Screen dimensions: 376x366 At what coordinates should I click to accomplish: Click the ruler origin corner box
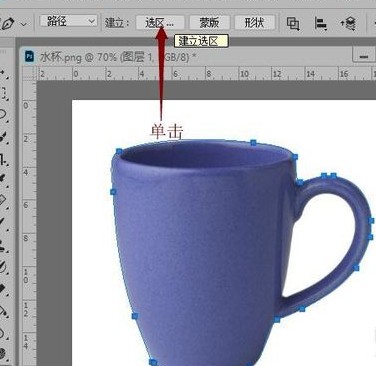[x=29, y=74]
